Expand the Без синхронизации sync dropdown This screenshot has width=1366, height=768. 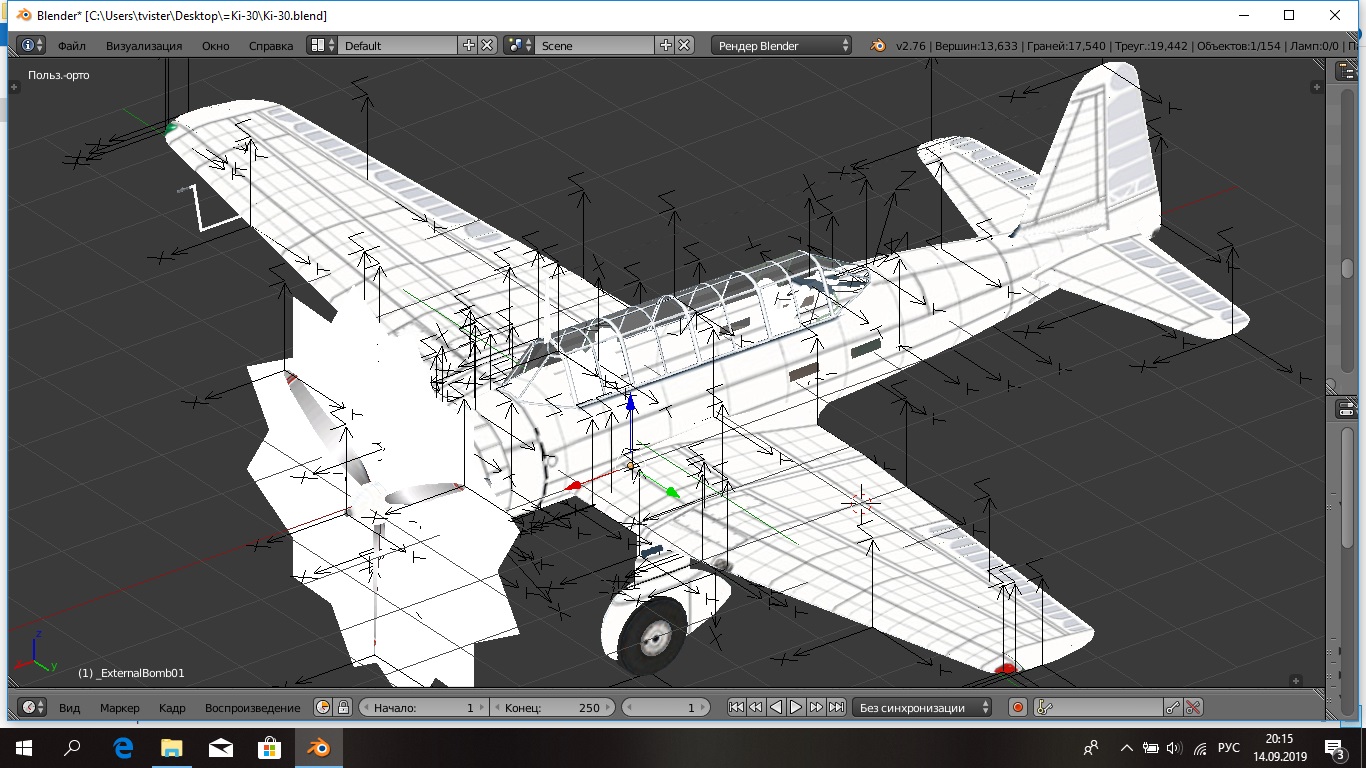[920, 707]
